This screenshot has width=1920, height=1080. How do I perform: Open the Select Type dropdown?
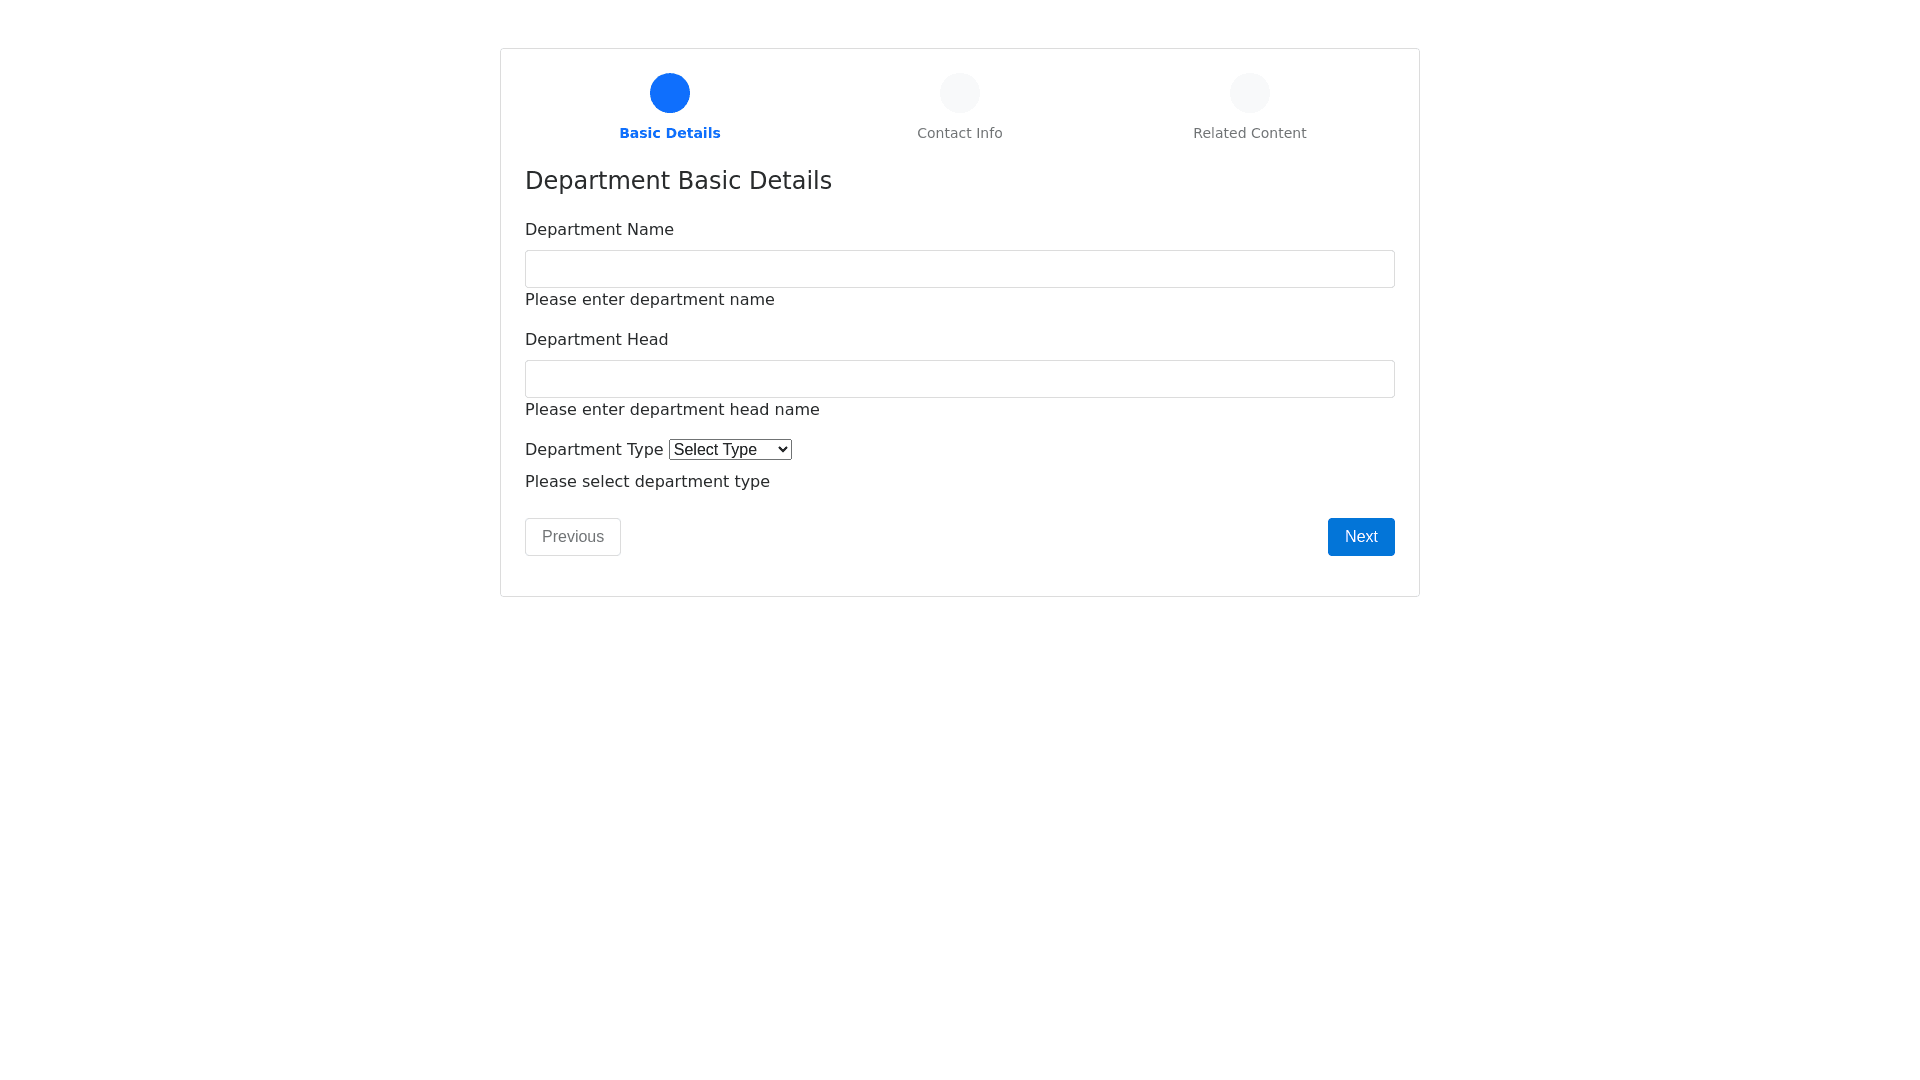tap(722, 450)
